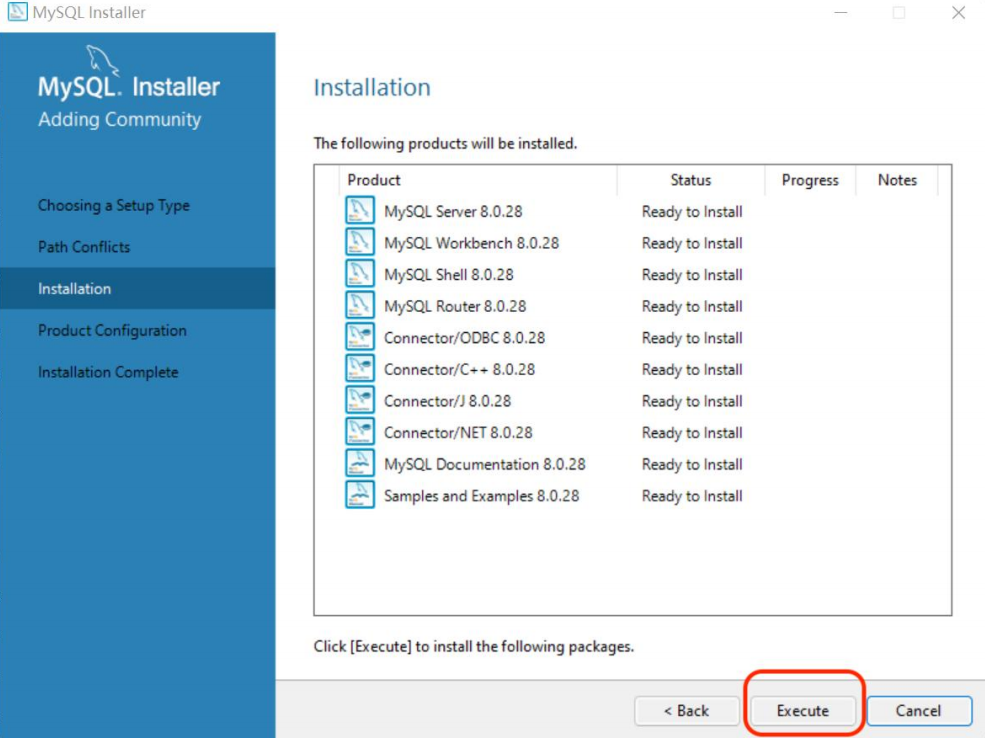Image resolution: width=985 pixels, height=738 pixels.
Task: Click the Connector/ODBC 8.0.28 icon
Action: click(x=360, y=337)
